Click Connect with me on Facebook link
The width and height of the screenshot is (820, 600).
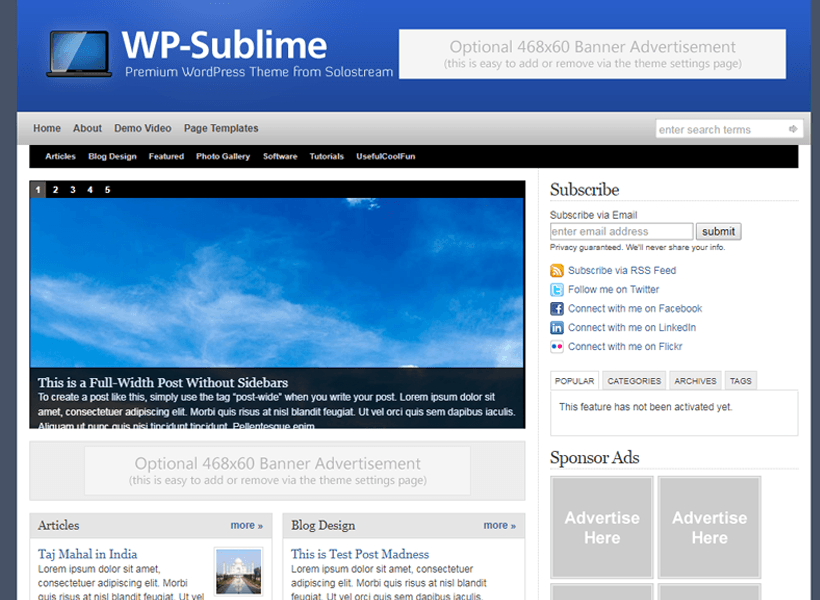635,309
